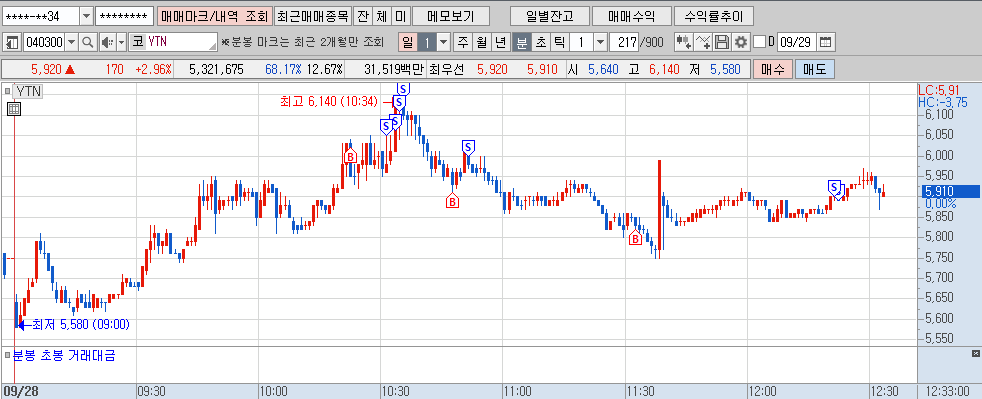
Task: Click the stock search magnifier icon
Action: (88, 43)
